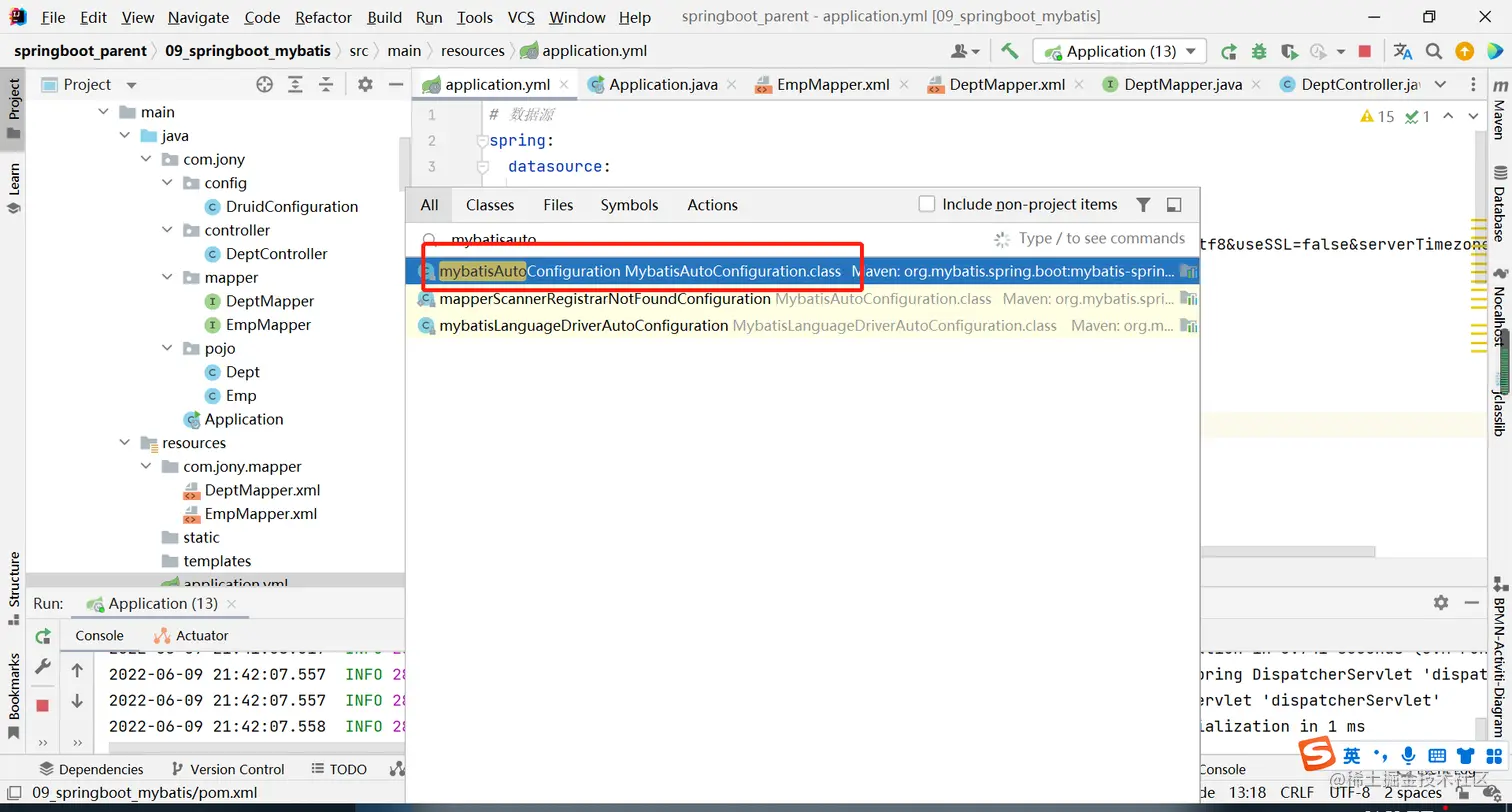The height and width of the screenshot is (812, 1512).
Task: Select the mybatisLanguageDriverAutoConfiguration search result
Action: 802,326
